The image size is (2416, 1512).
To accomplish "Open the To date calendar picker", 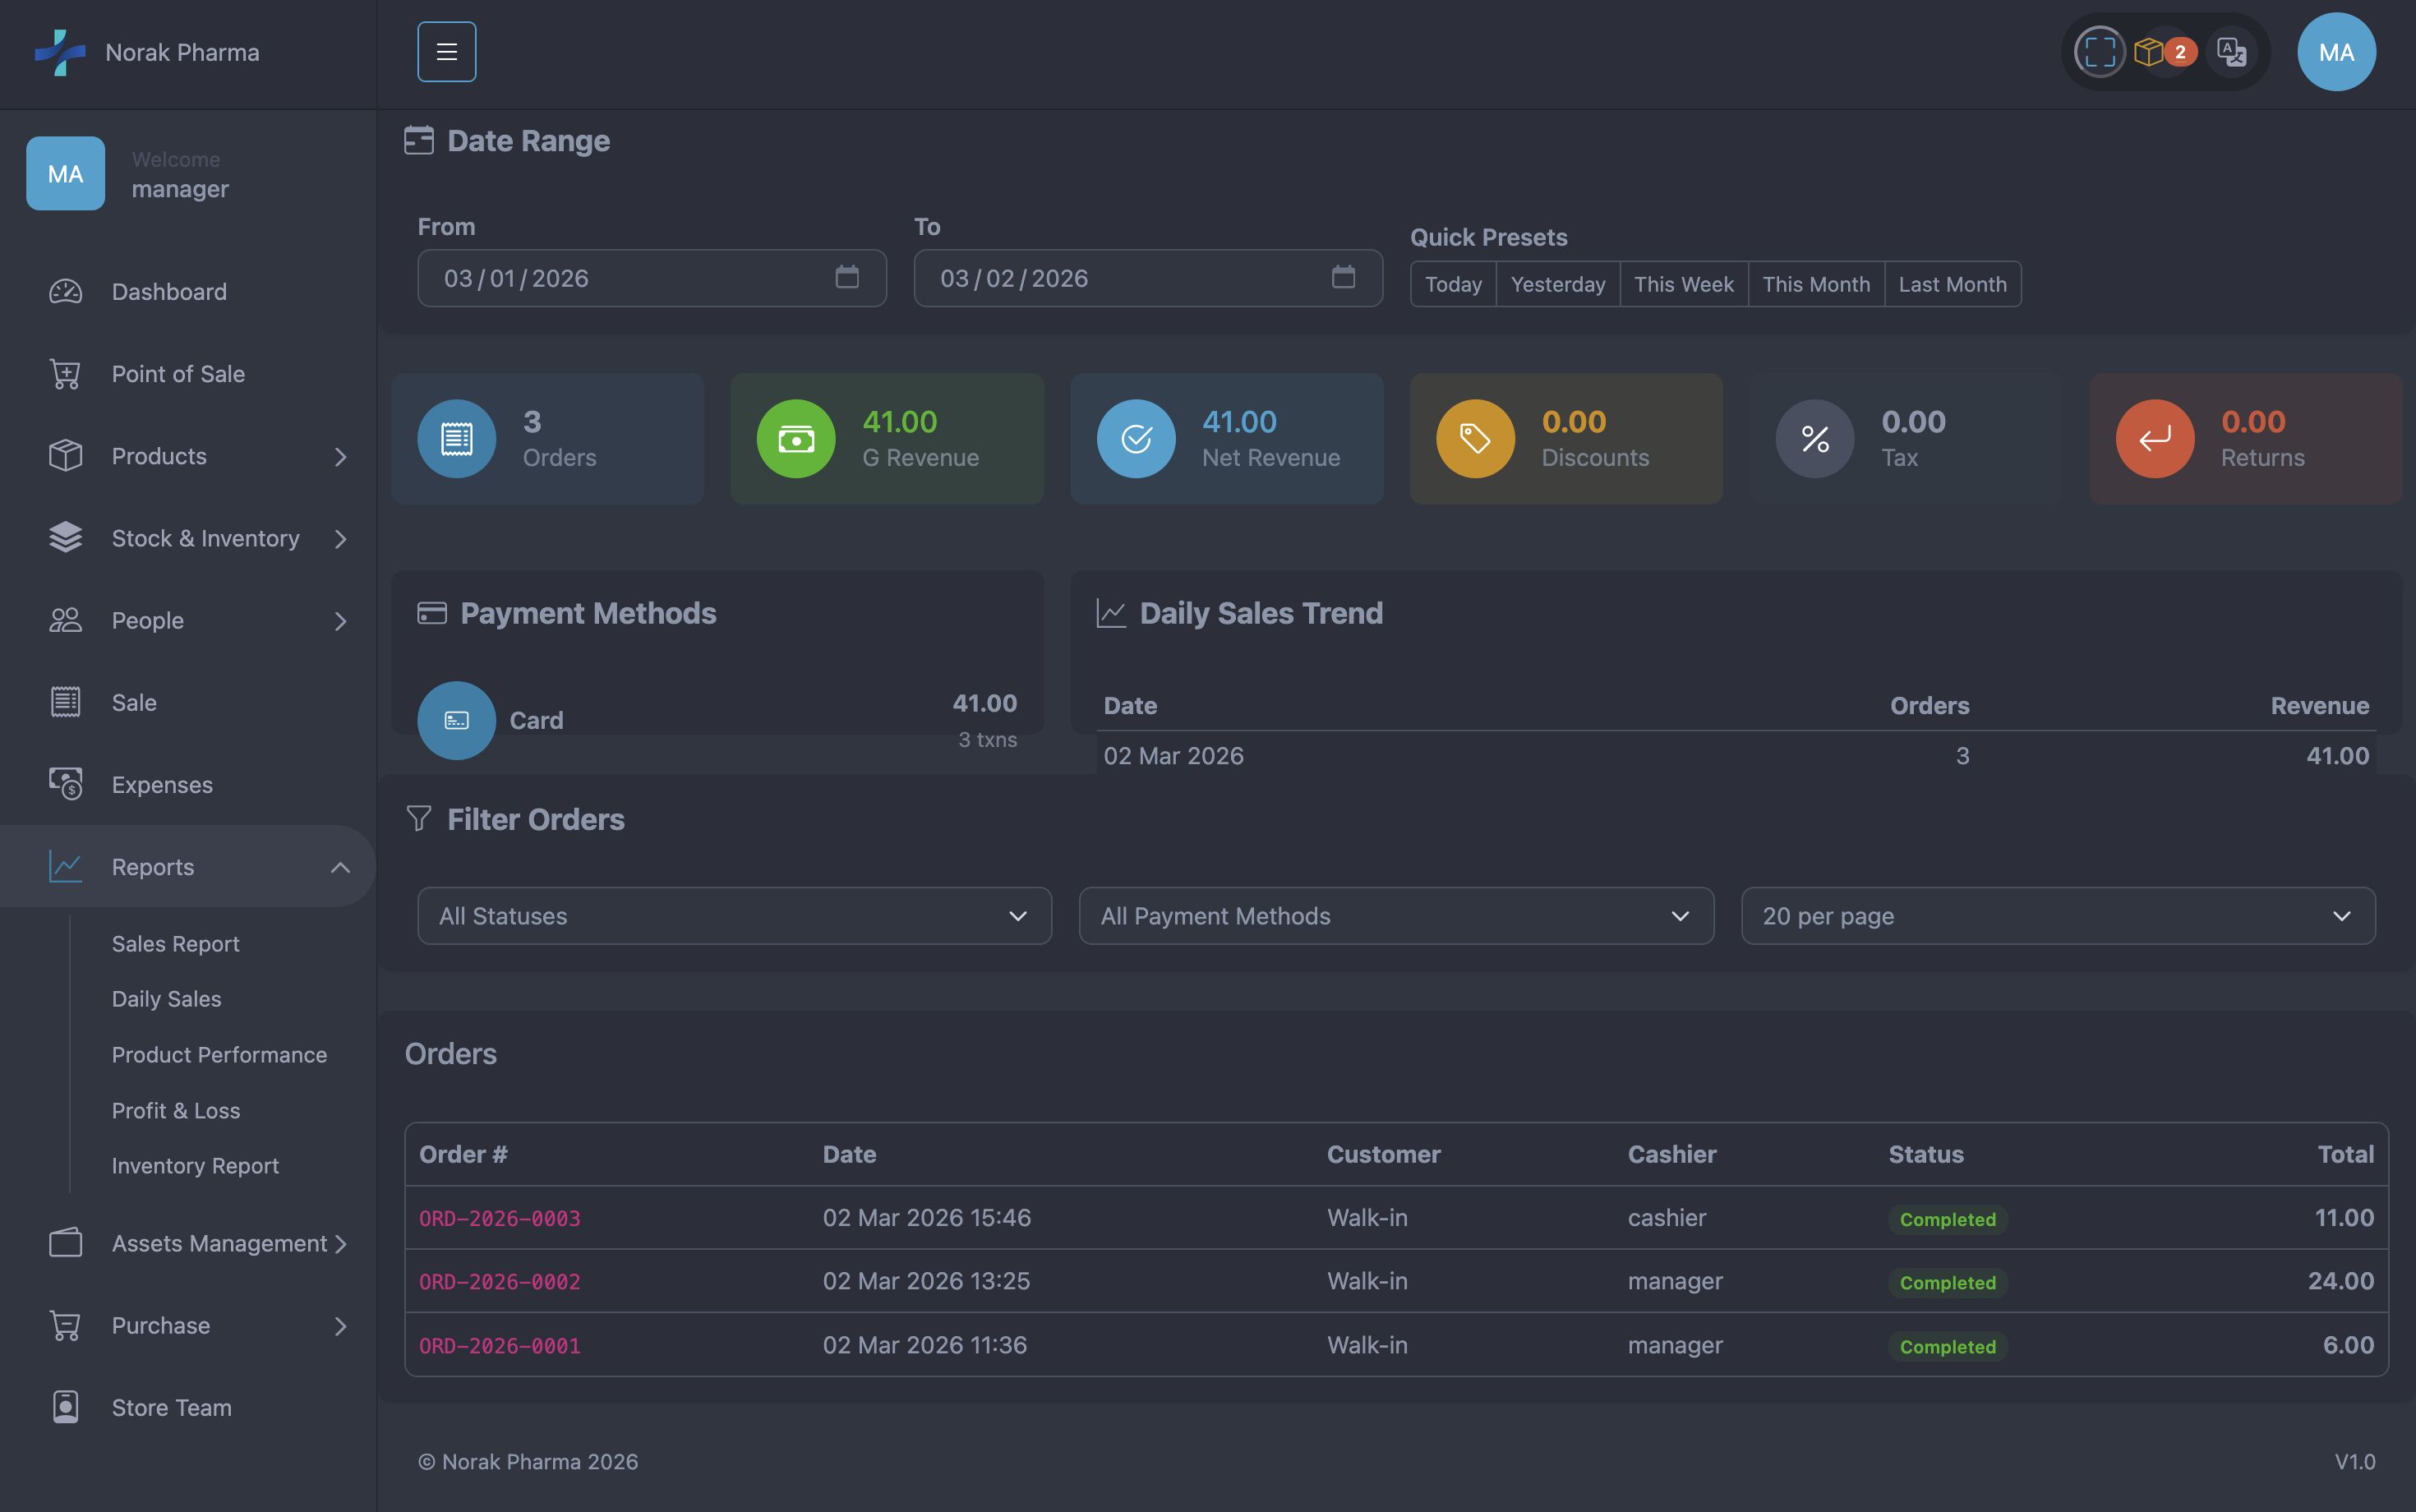I will pos(1343,277).
